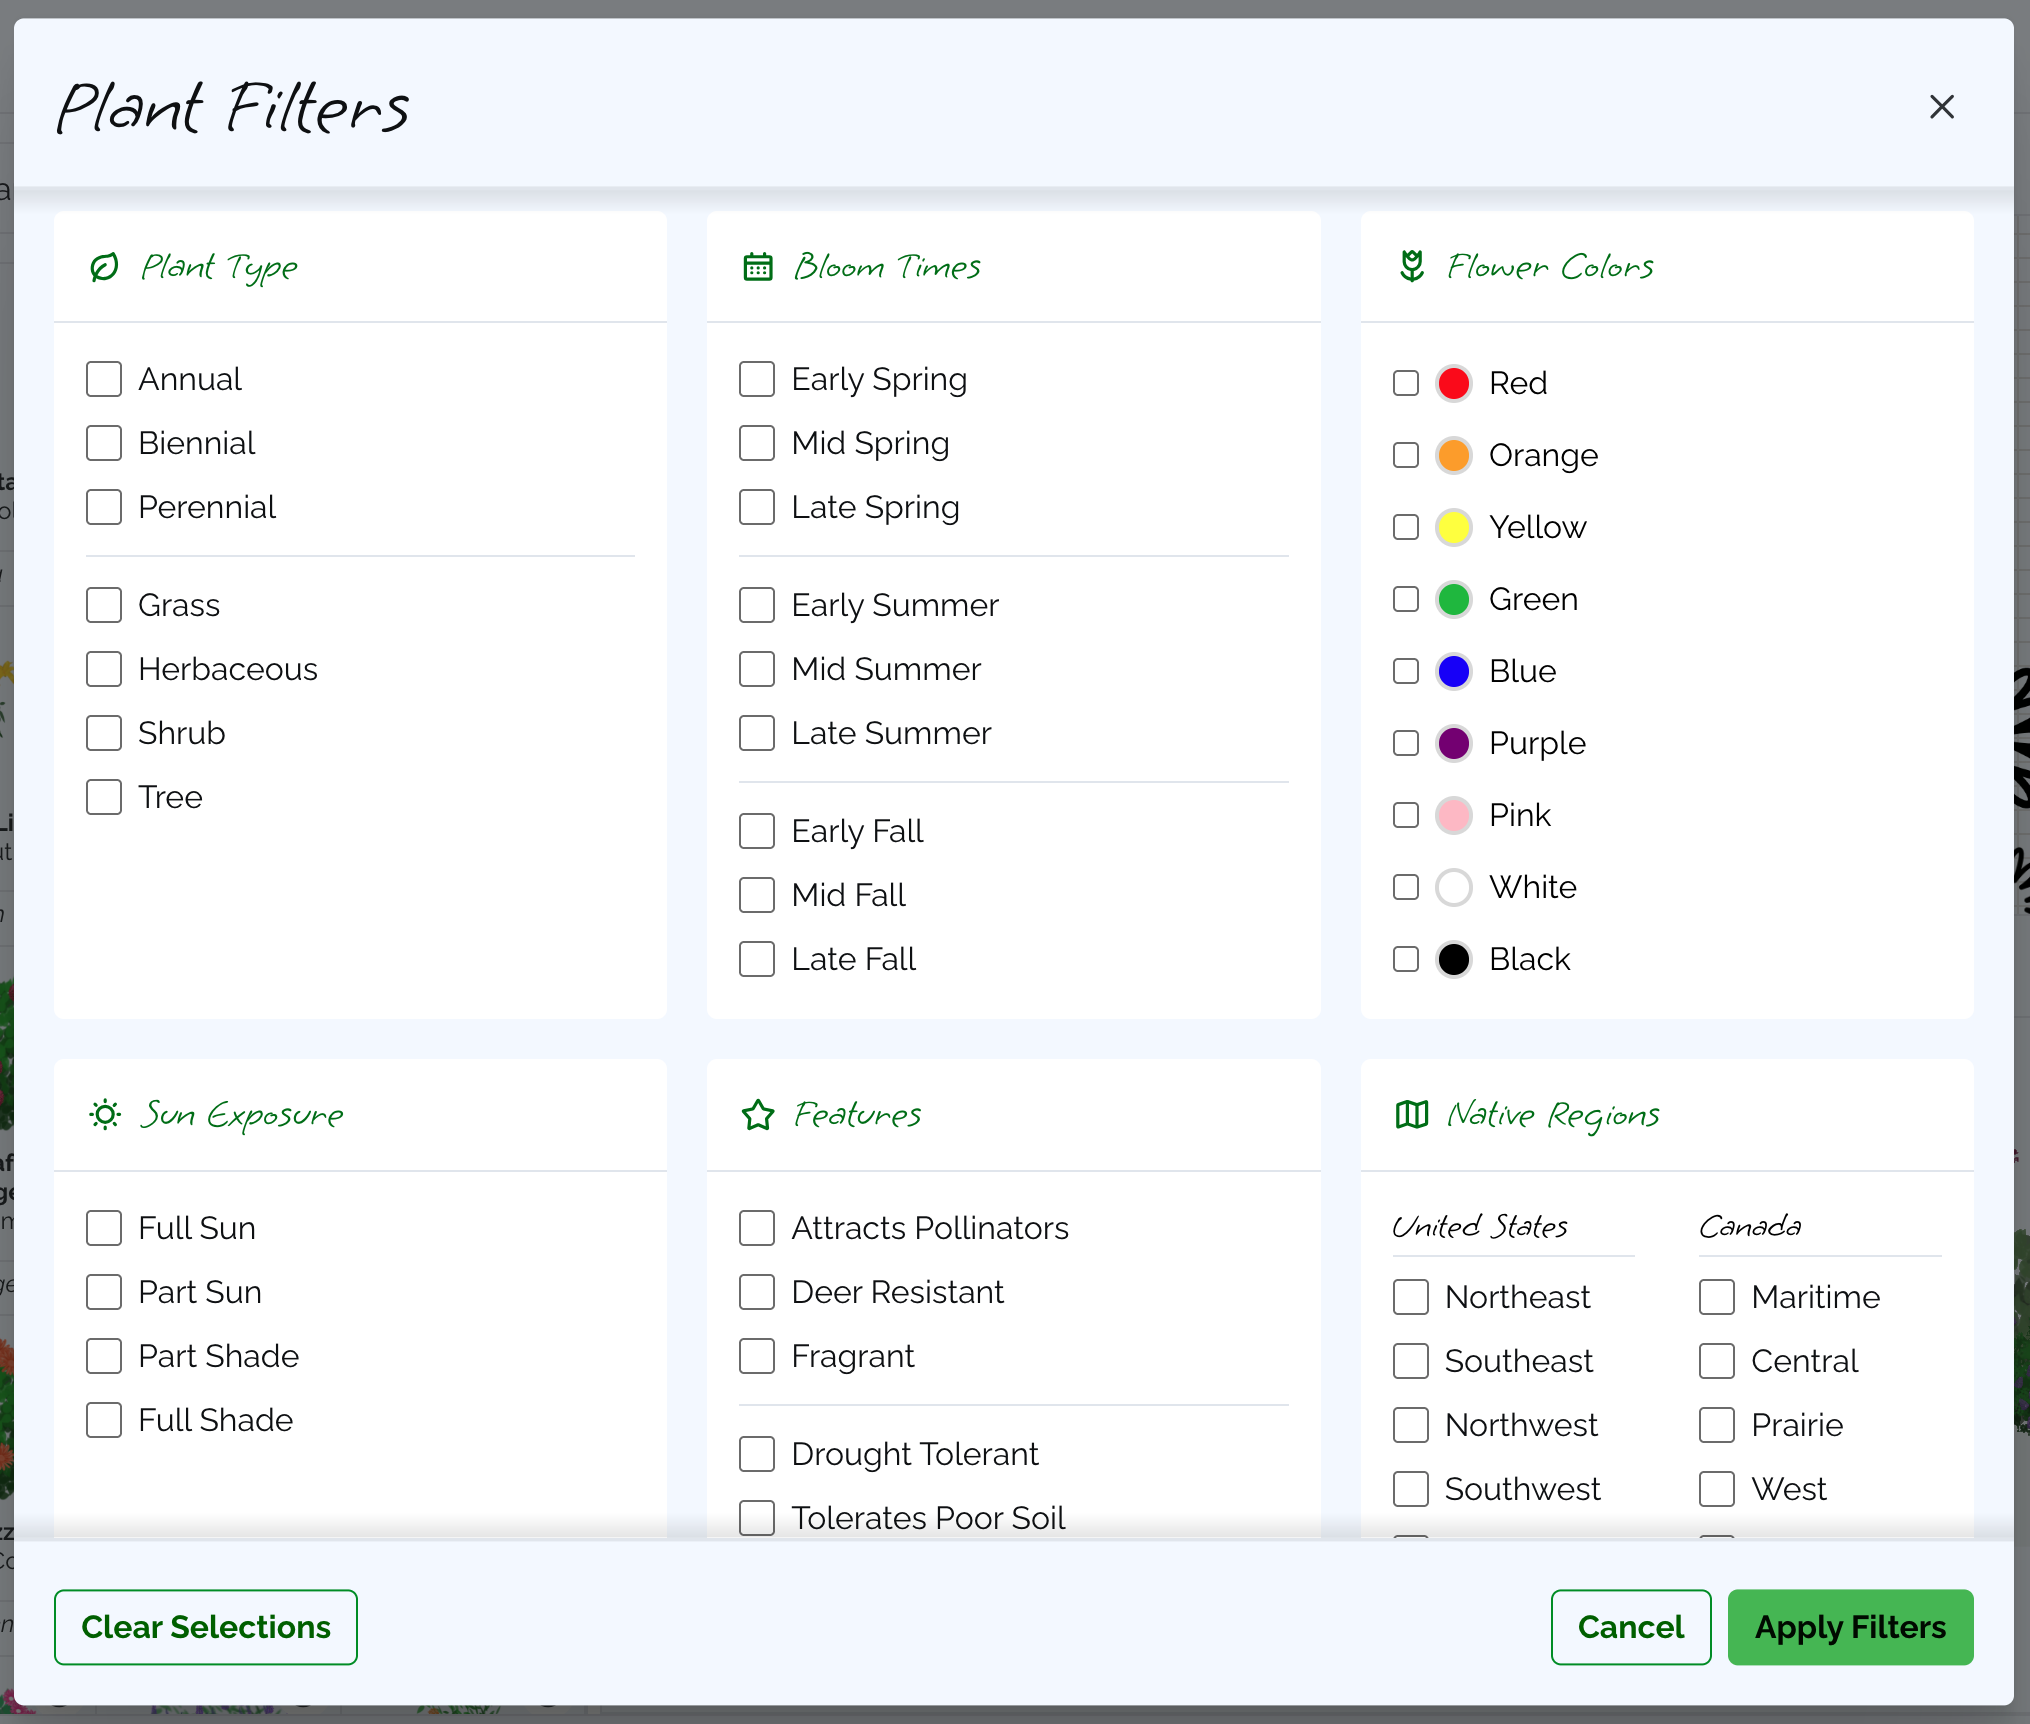Click the tulip icon beside Flower Colors
The image size is (2030, 1724).
[x=1410, y=266]
